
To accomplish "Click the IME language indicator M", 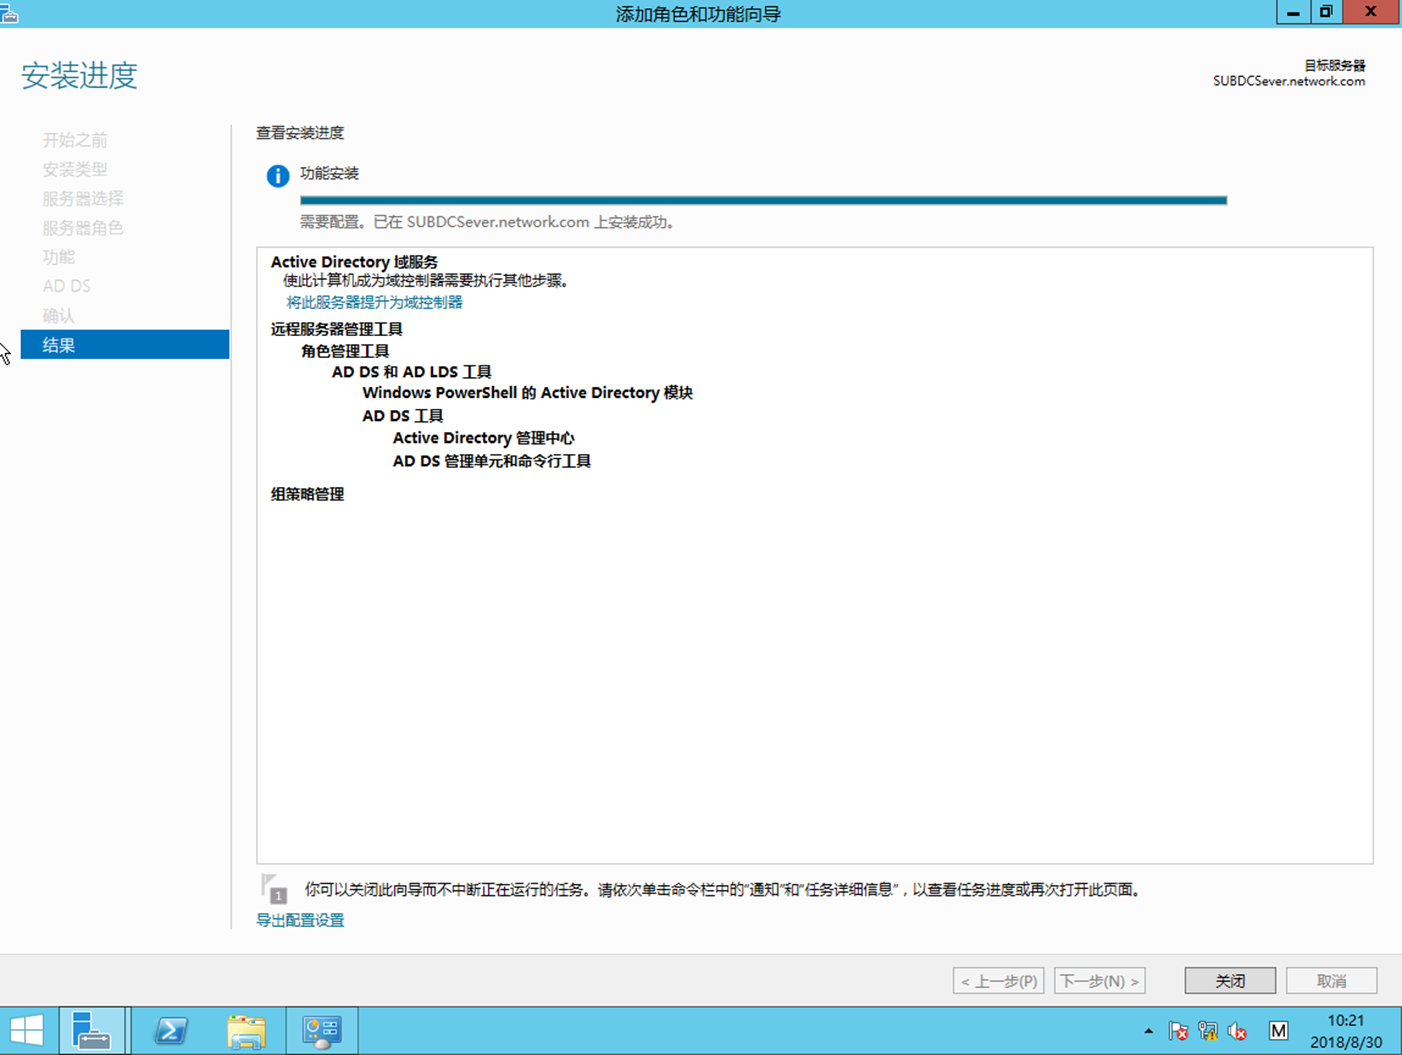I will pyautogui.click(x=1278, y=1031).
